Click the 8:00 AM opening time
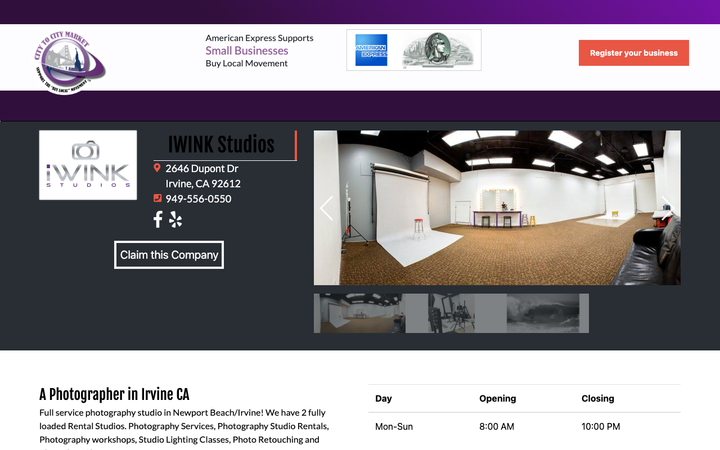This screenshot has height=450, width=720. click(x=497, y=427)
